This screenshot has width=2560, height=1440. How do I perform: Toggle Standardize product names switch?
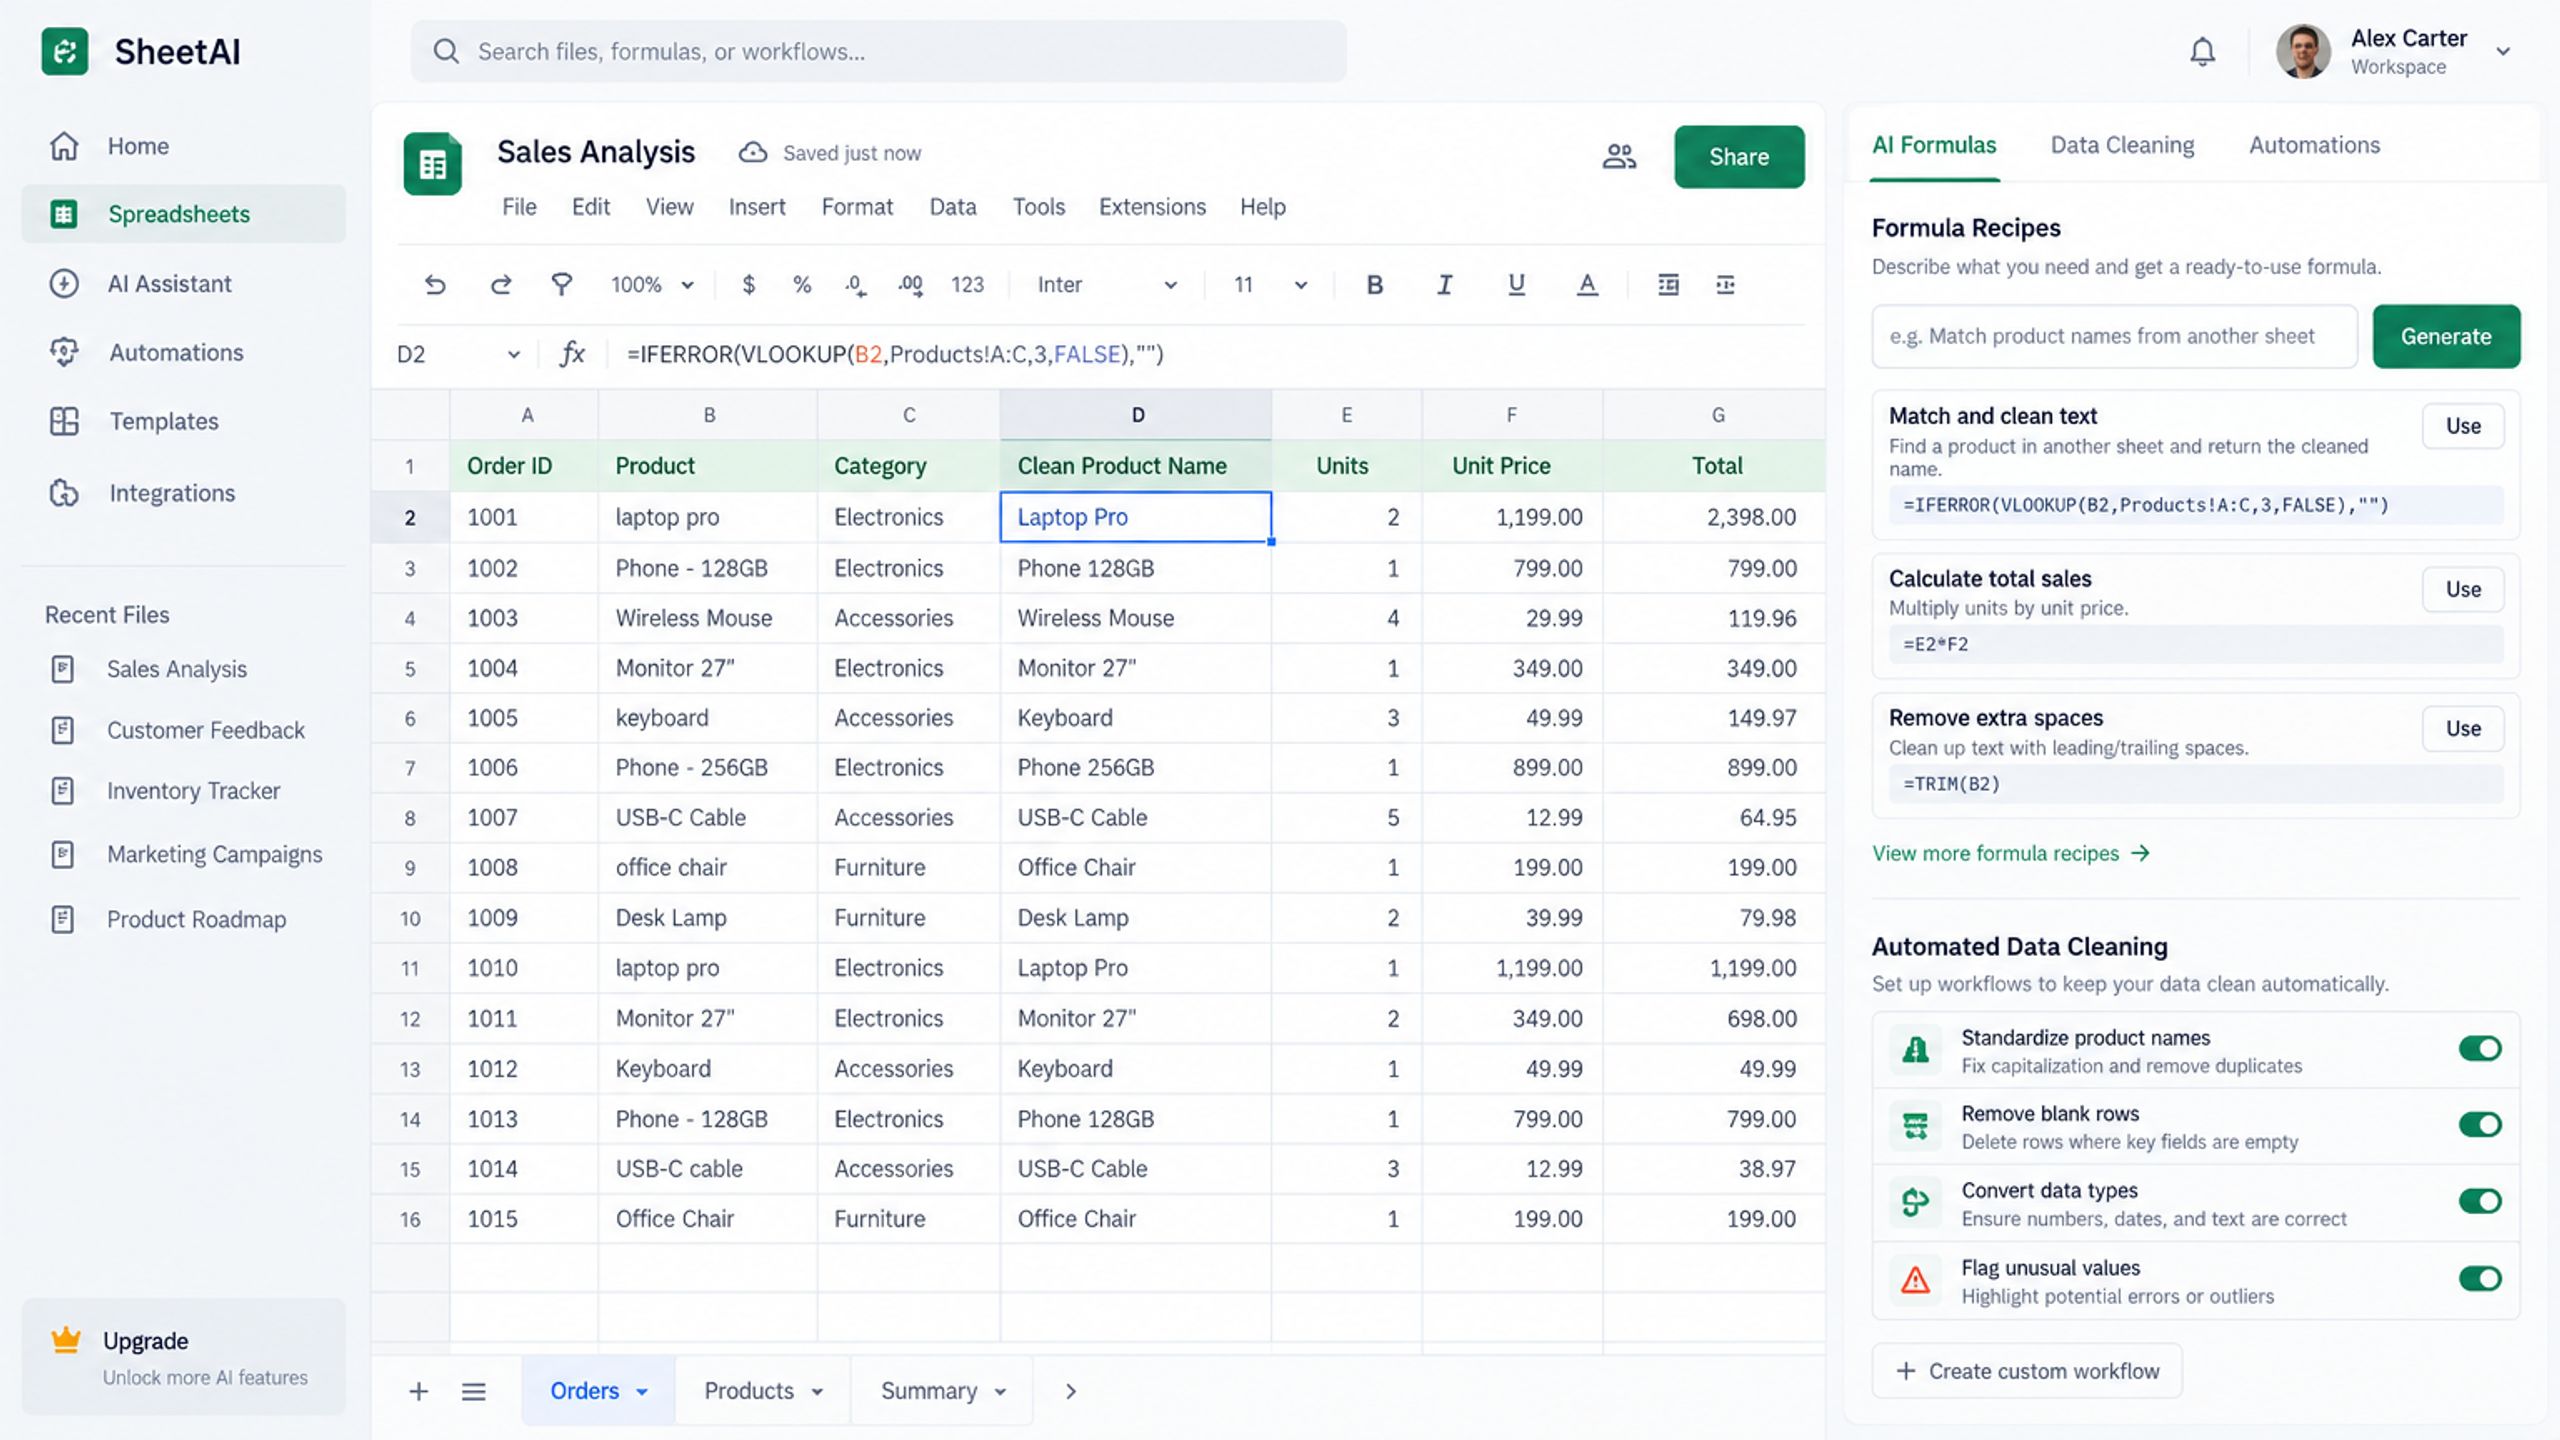point(2480,1048)
